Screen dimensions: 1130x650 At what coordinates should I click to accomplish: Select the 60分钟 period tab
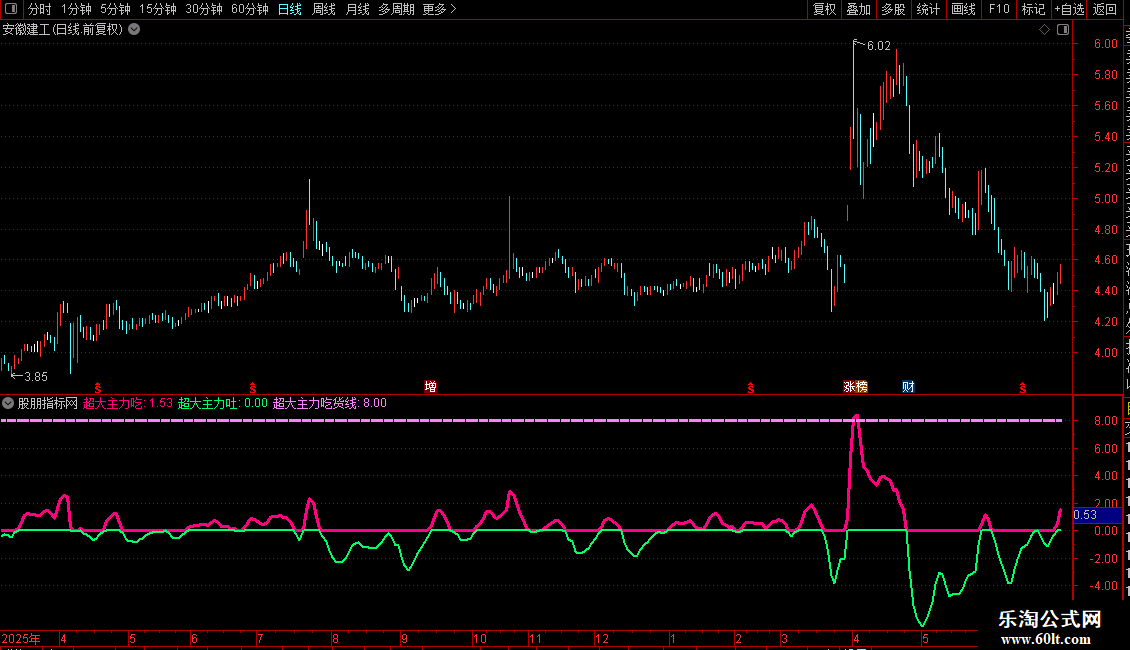pyautogui.click(x=250, y=9)
